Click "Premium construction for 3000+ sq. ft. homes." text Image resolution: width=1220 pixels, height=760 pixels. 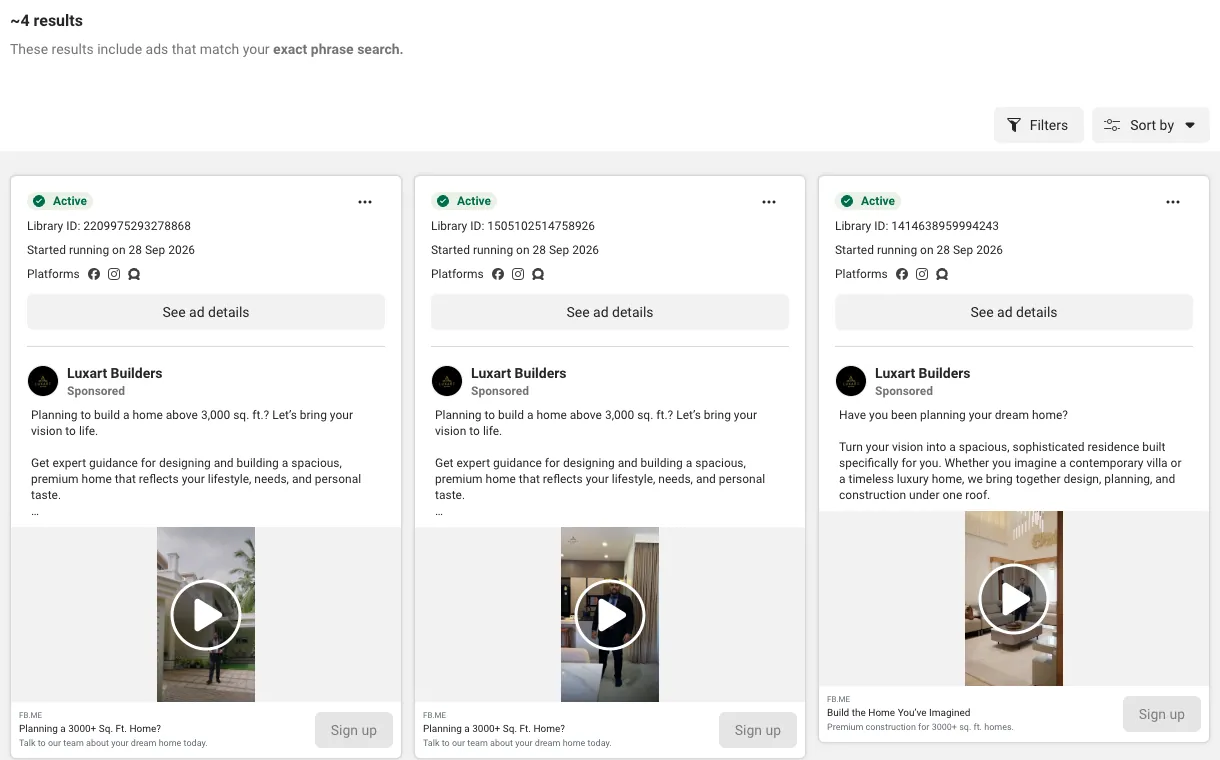920,727
